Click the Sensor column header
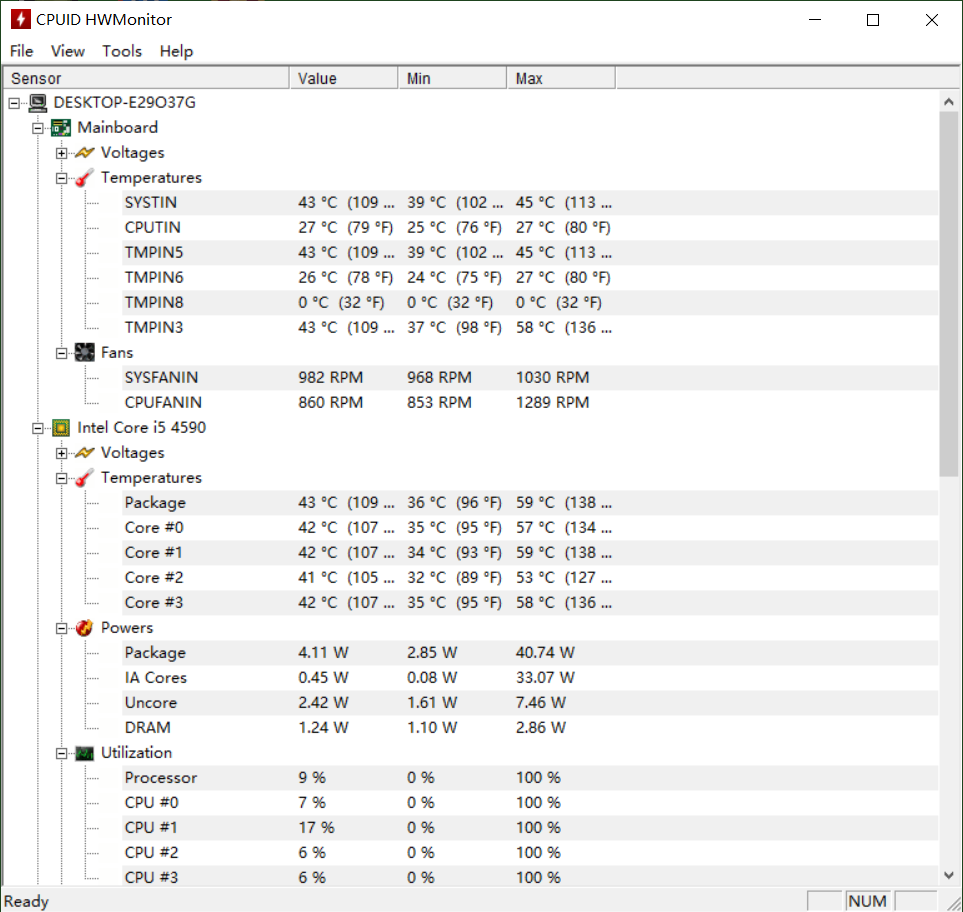This screenshot has width=963, height=912. (x=146, y=79)
